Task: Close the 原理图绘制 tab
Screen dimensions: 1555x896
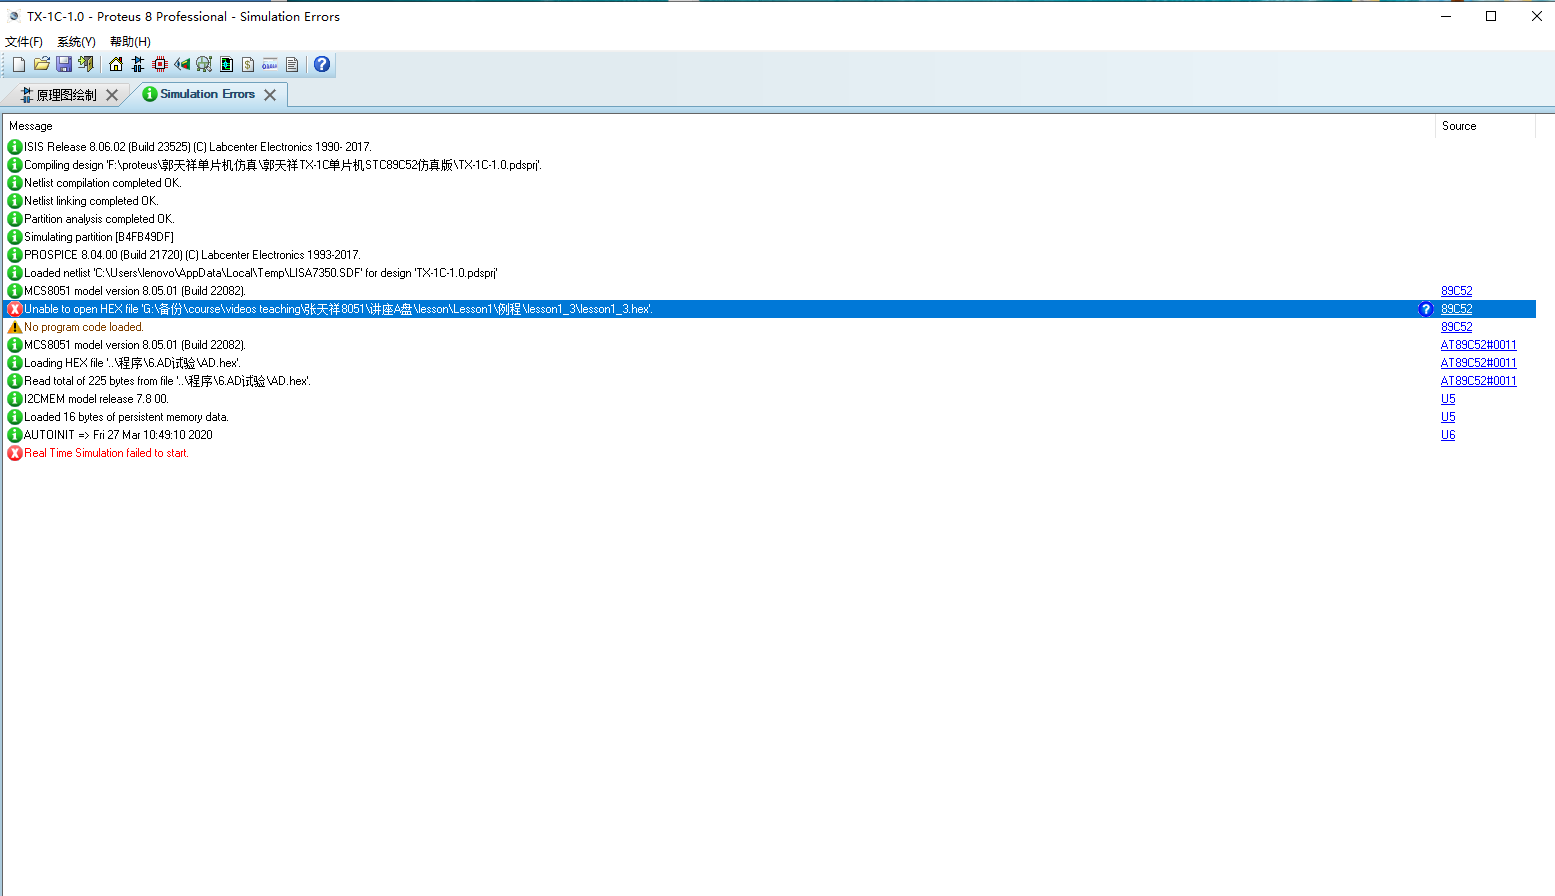Action: pos(112,95)
